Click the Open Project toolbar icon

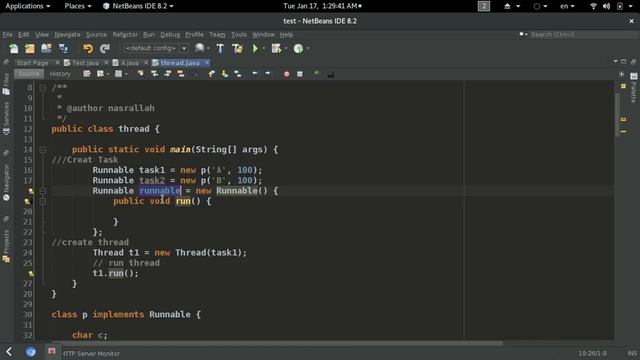click(46, 49)
